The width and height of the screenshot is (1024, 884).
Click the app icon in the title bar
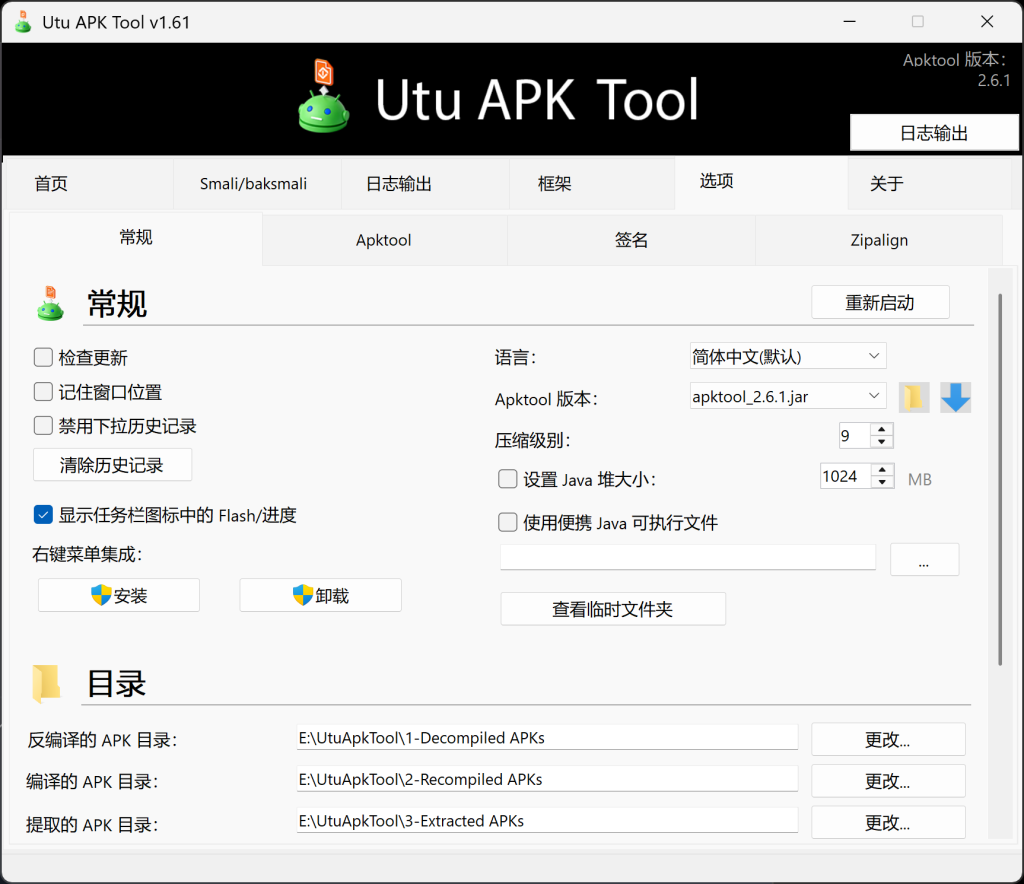(23, 22)
